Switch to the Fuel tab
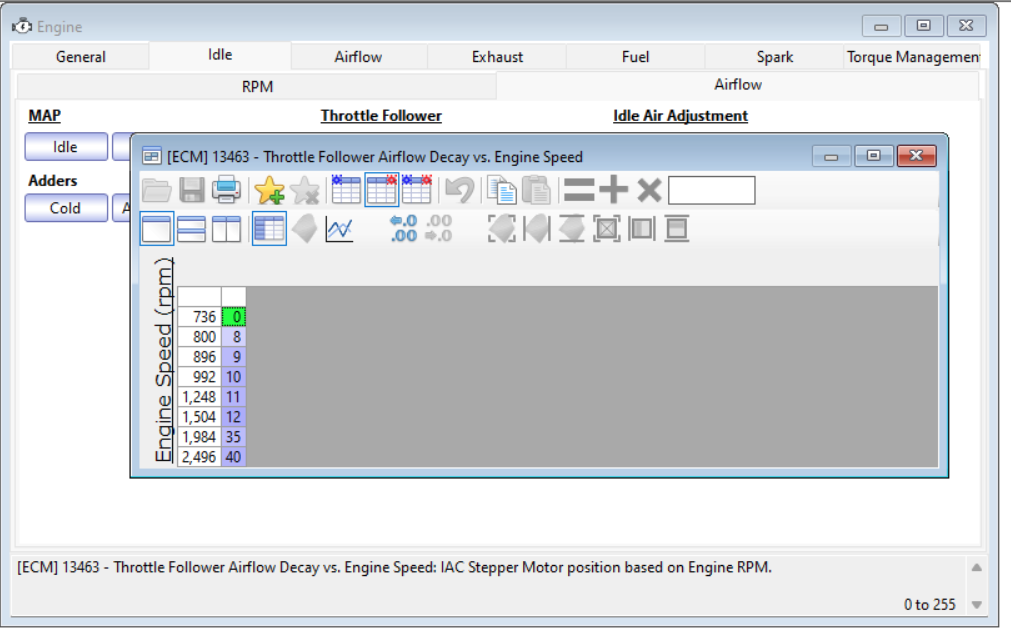 tap(635, 57)
